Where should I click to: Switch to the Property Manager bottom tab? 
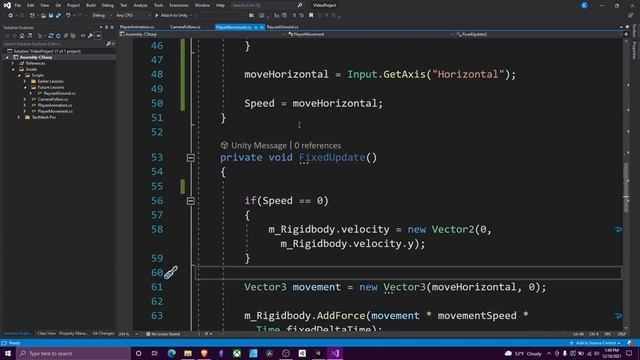tap(73, 333)
